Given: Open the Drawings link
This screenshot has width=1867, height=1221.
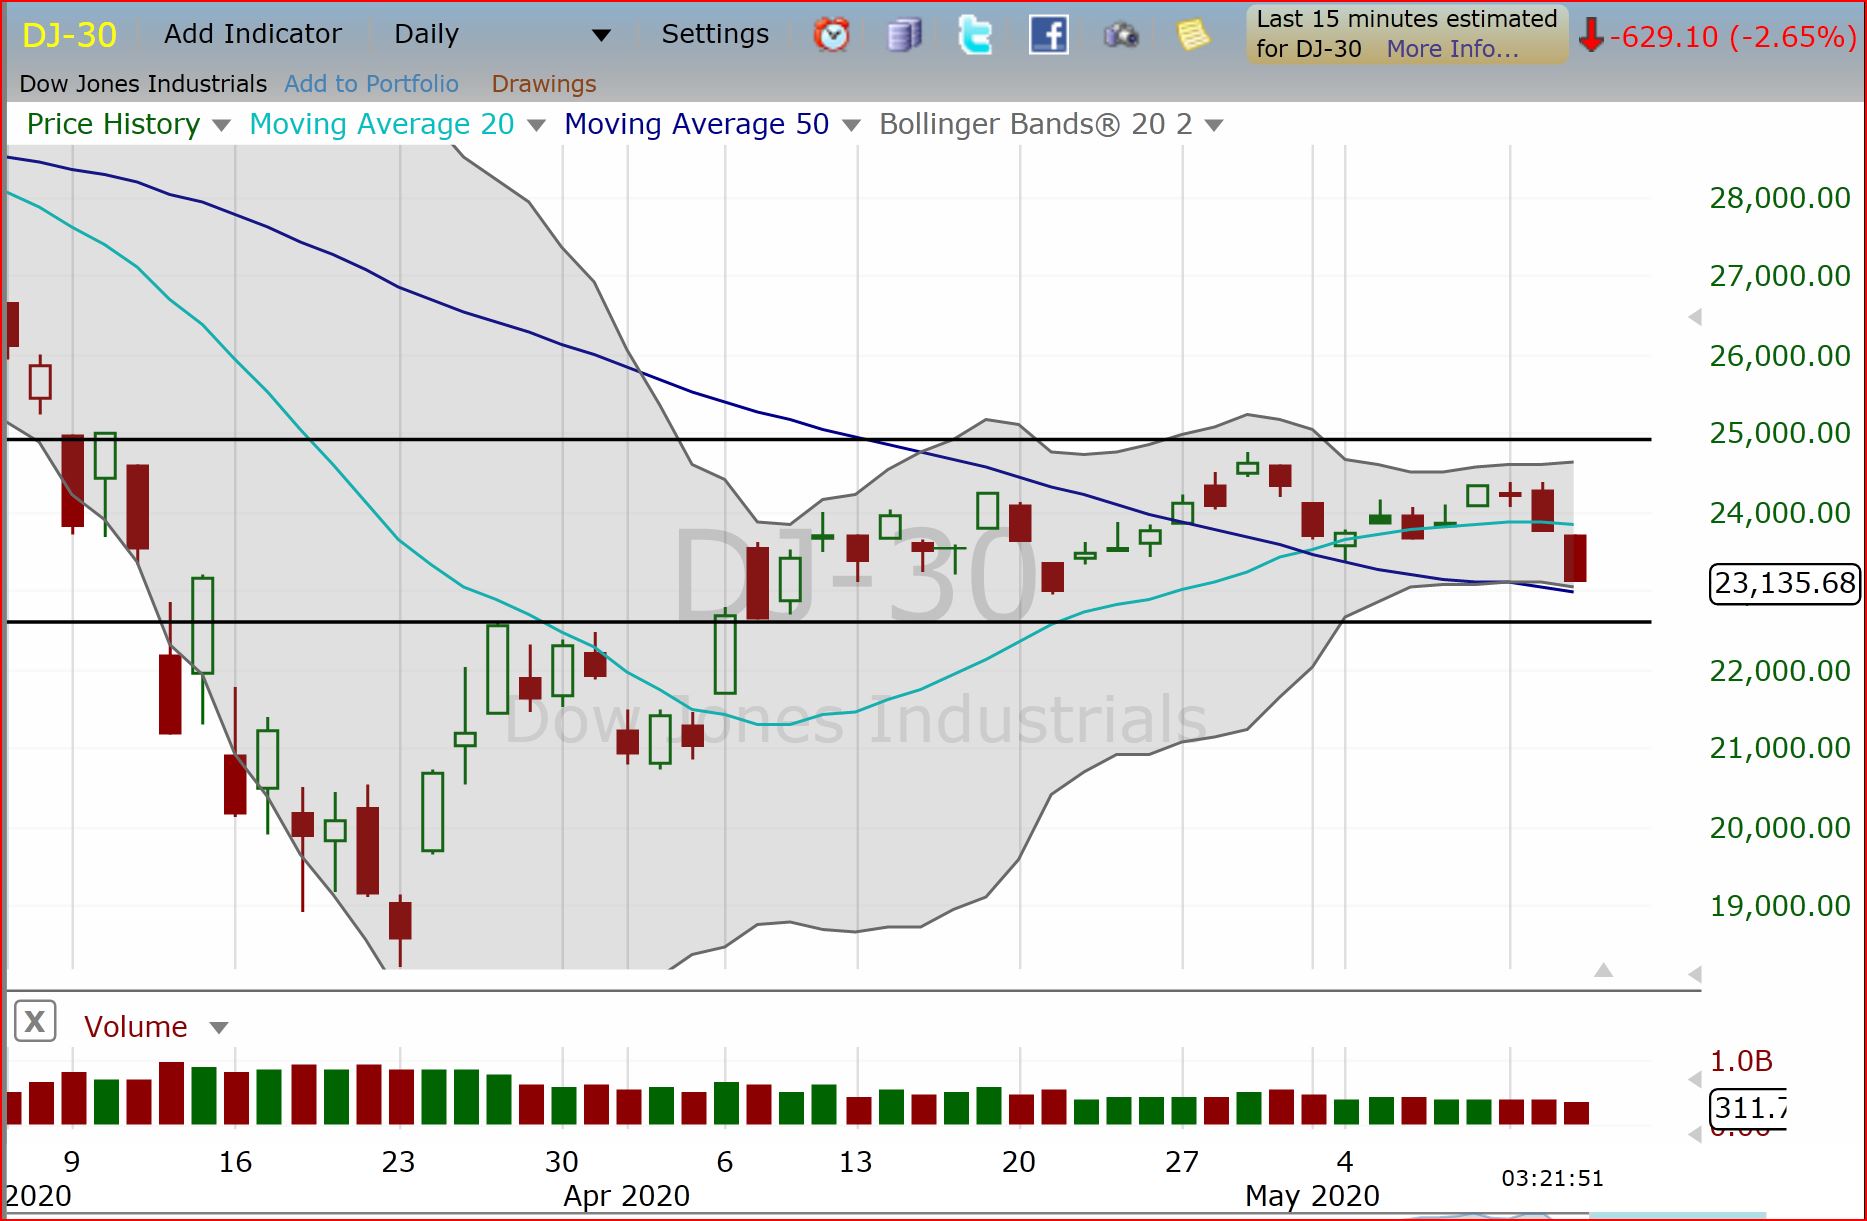Looking at the screenshot, I should 544,84.
